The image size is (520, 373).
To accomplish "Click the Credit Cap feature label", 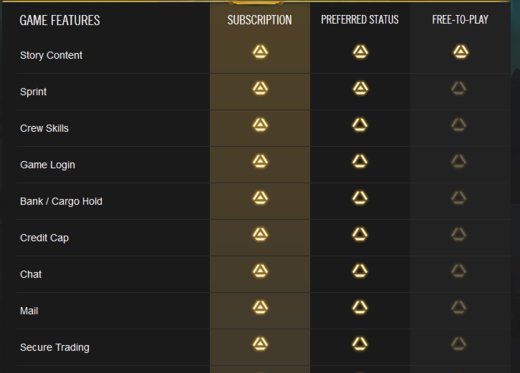I will [44, 238].
